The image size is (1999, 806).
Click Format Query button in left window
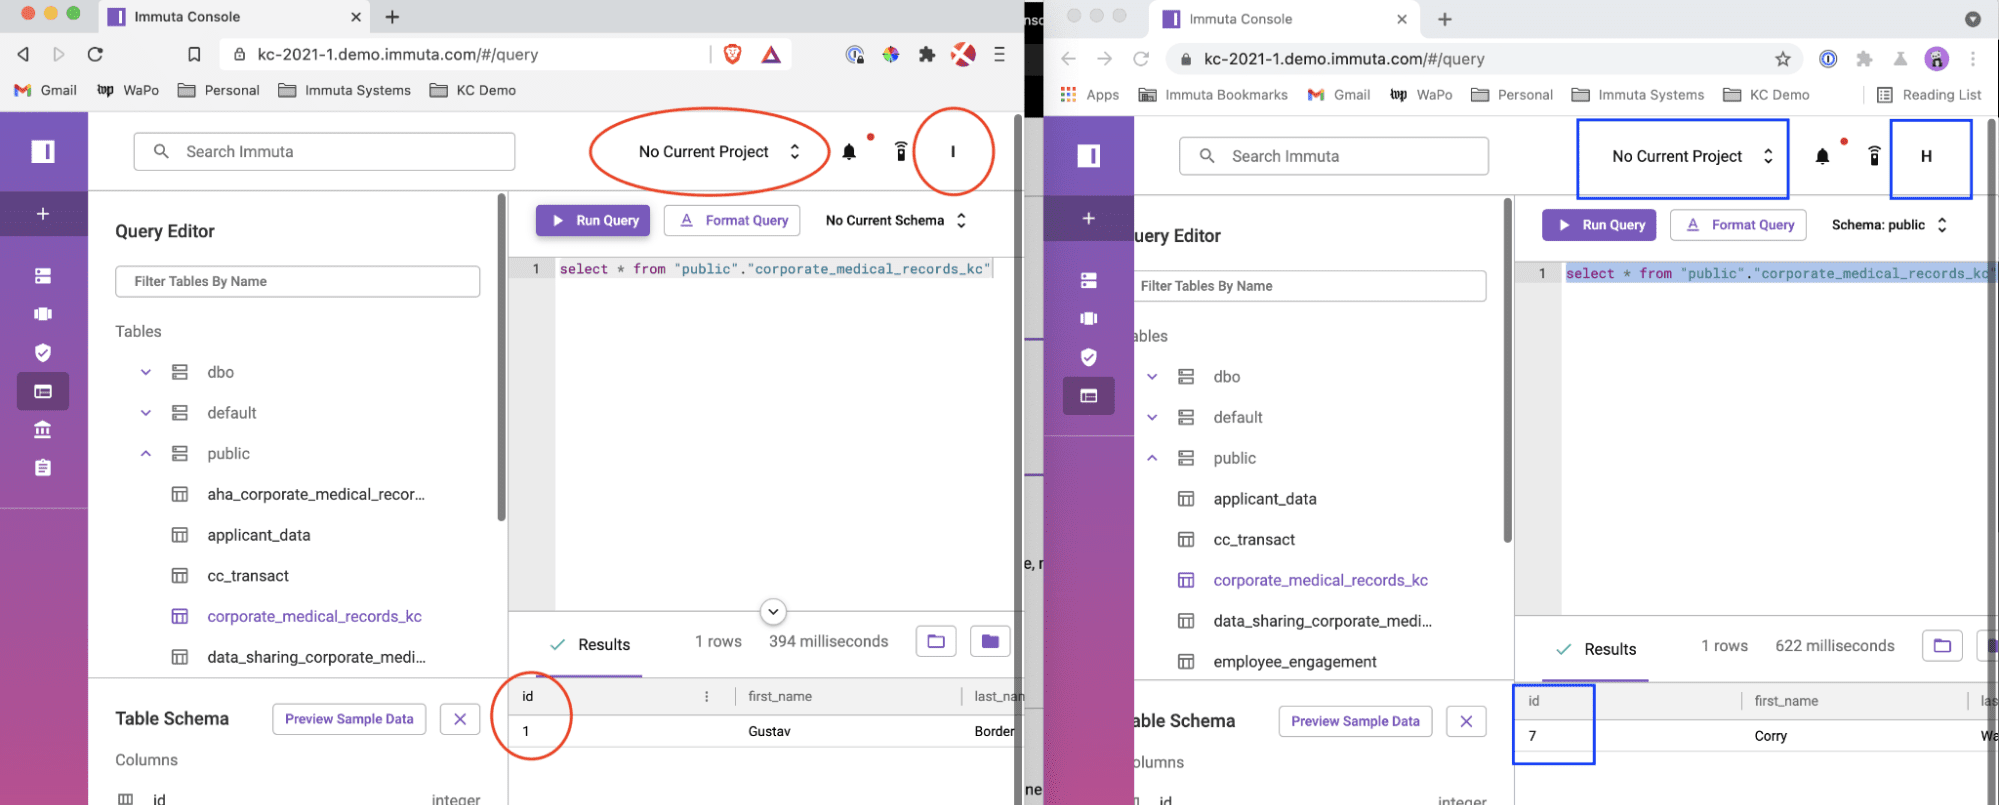coord(732,220)
